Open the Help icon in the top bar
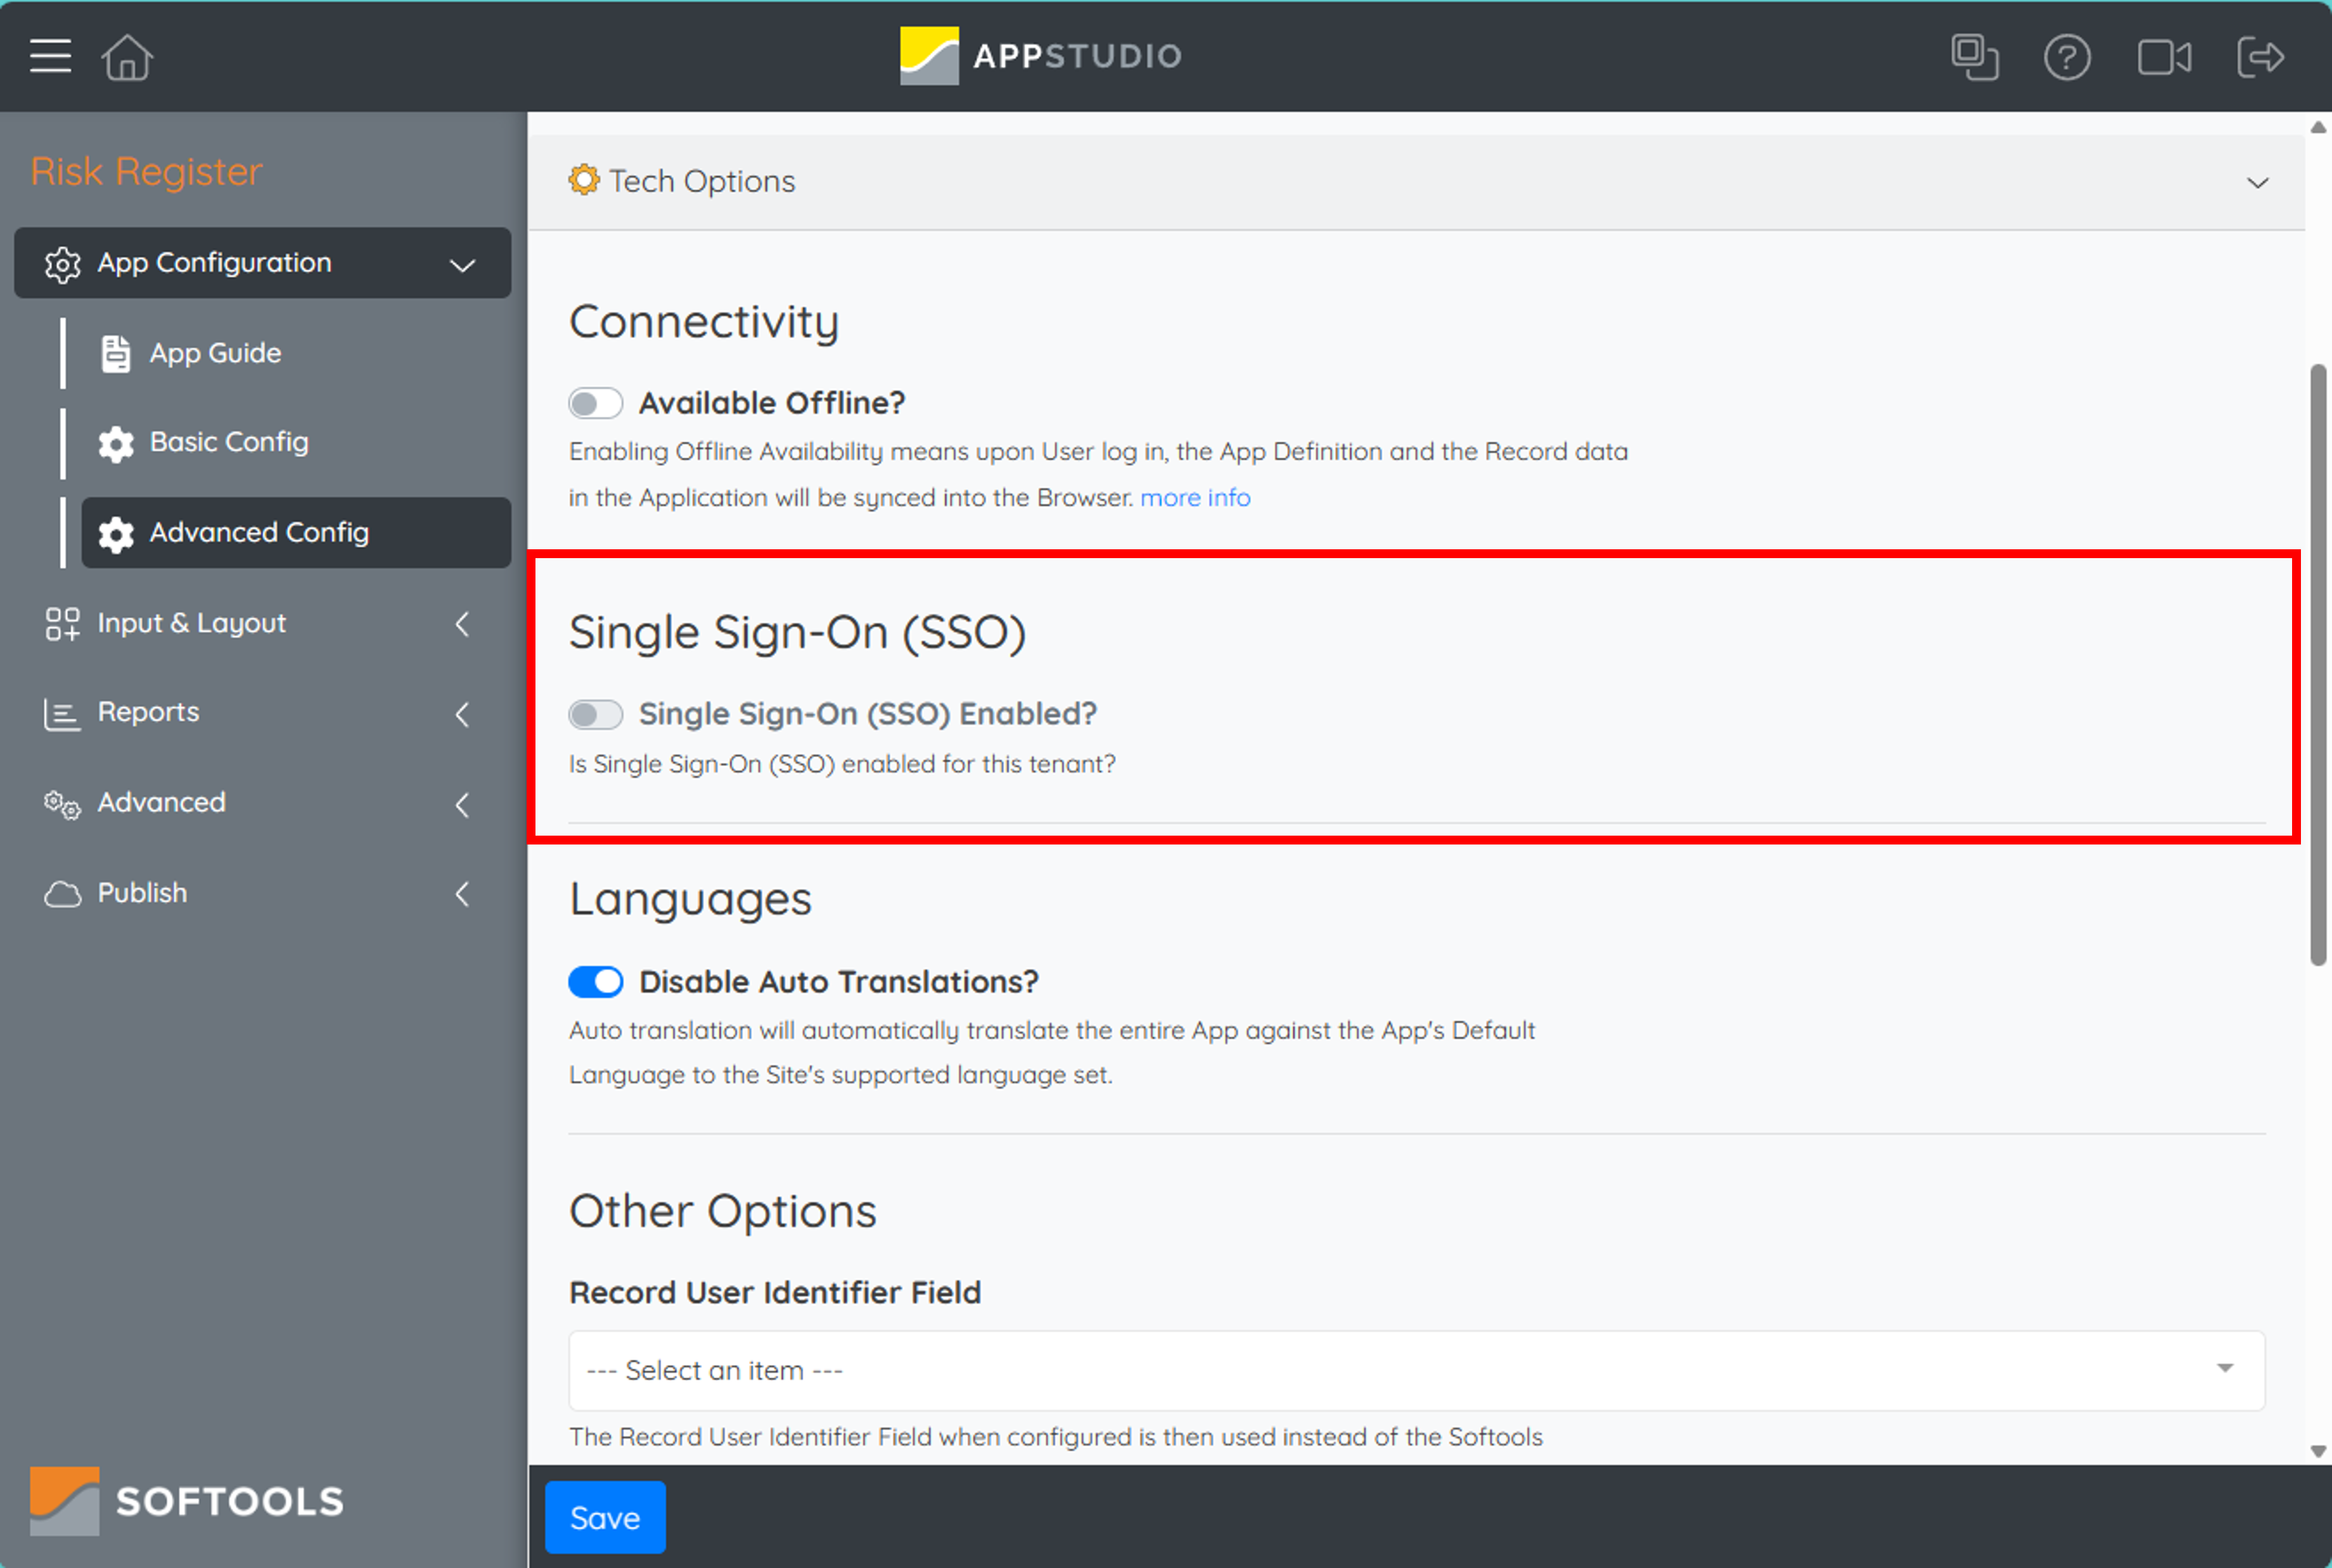 coord(2067,57)
